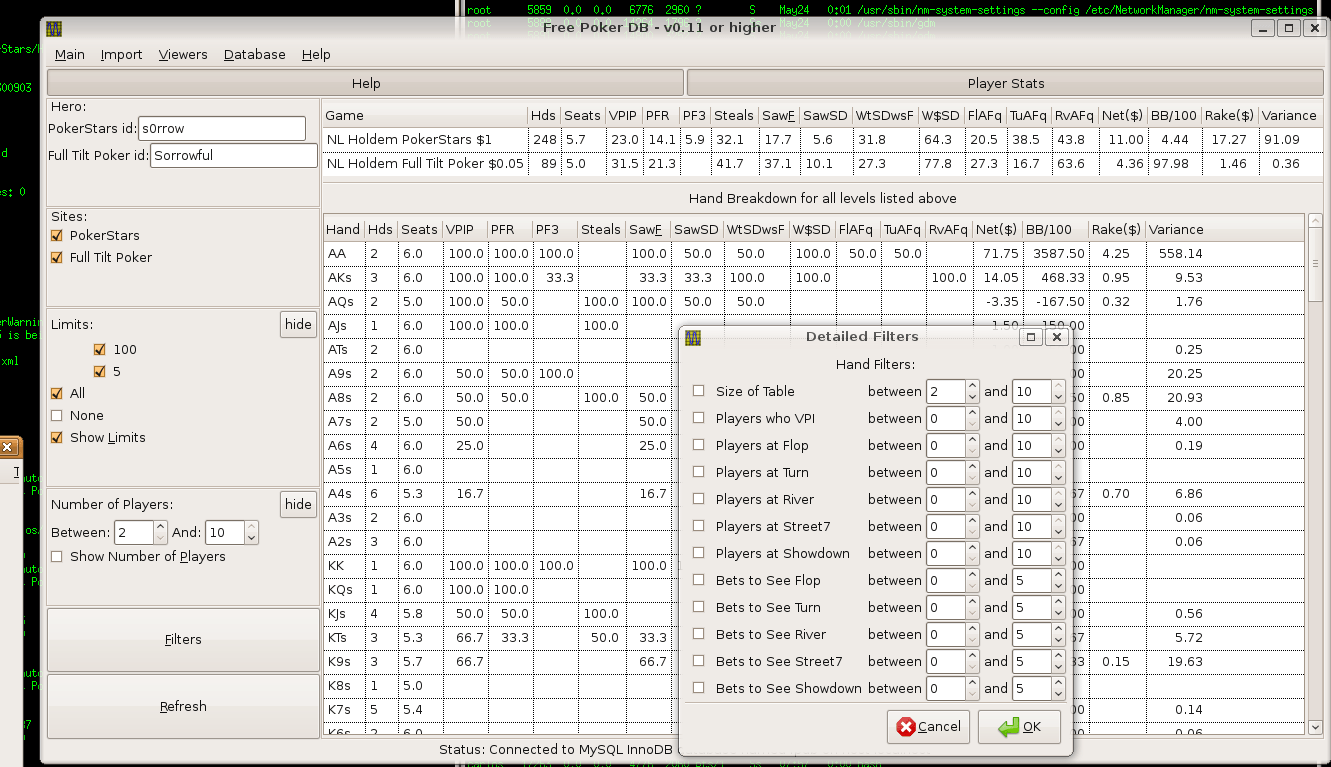Click the PokerStars id input field

tap(221, 128)
